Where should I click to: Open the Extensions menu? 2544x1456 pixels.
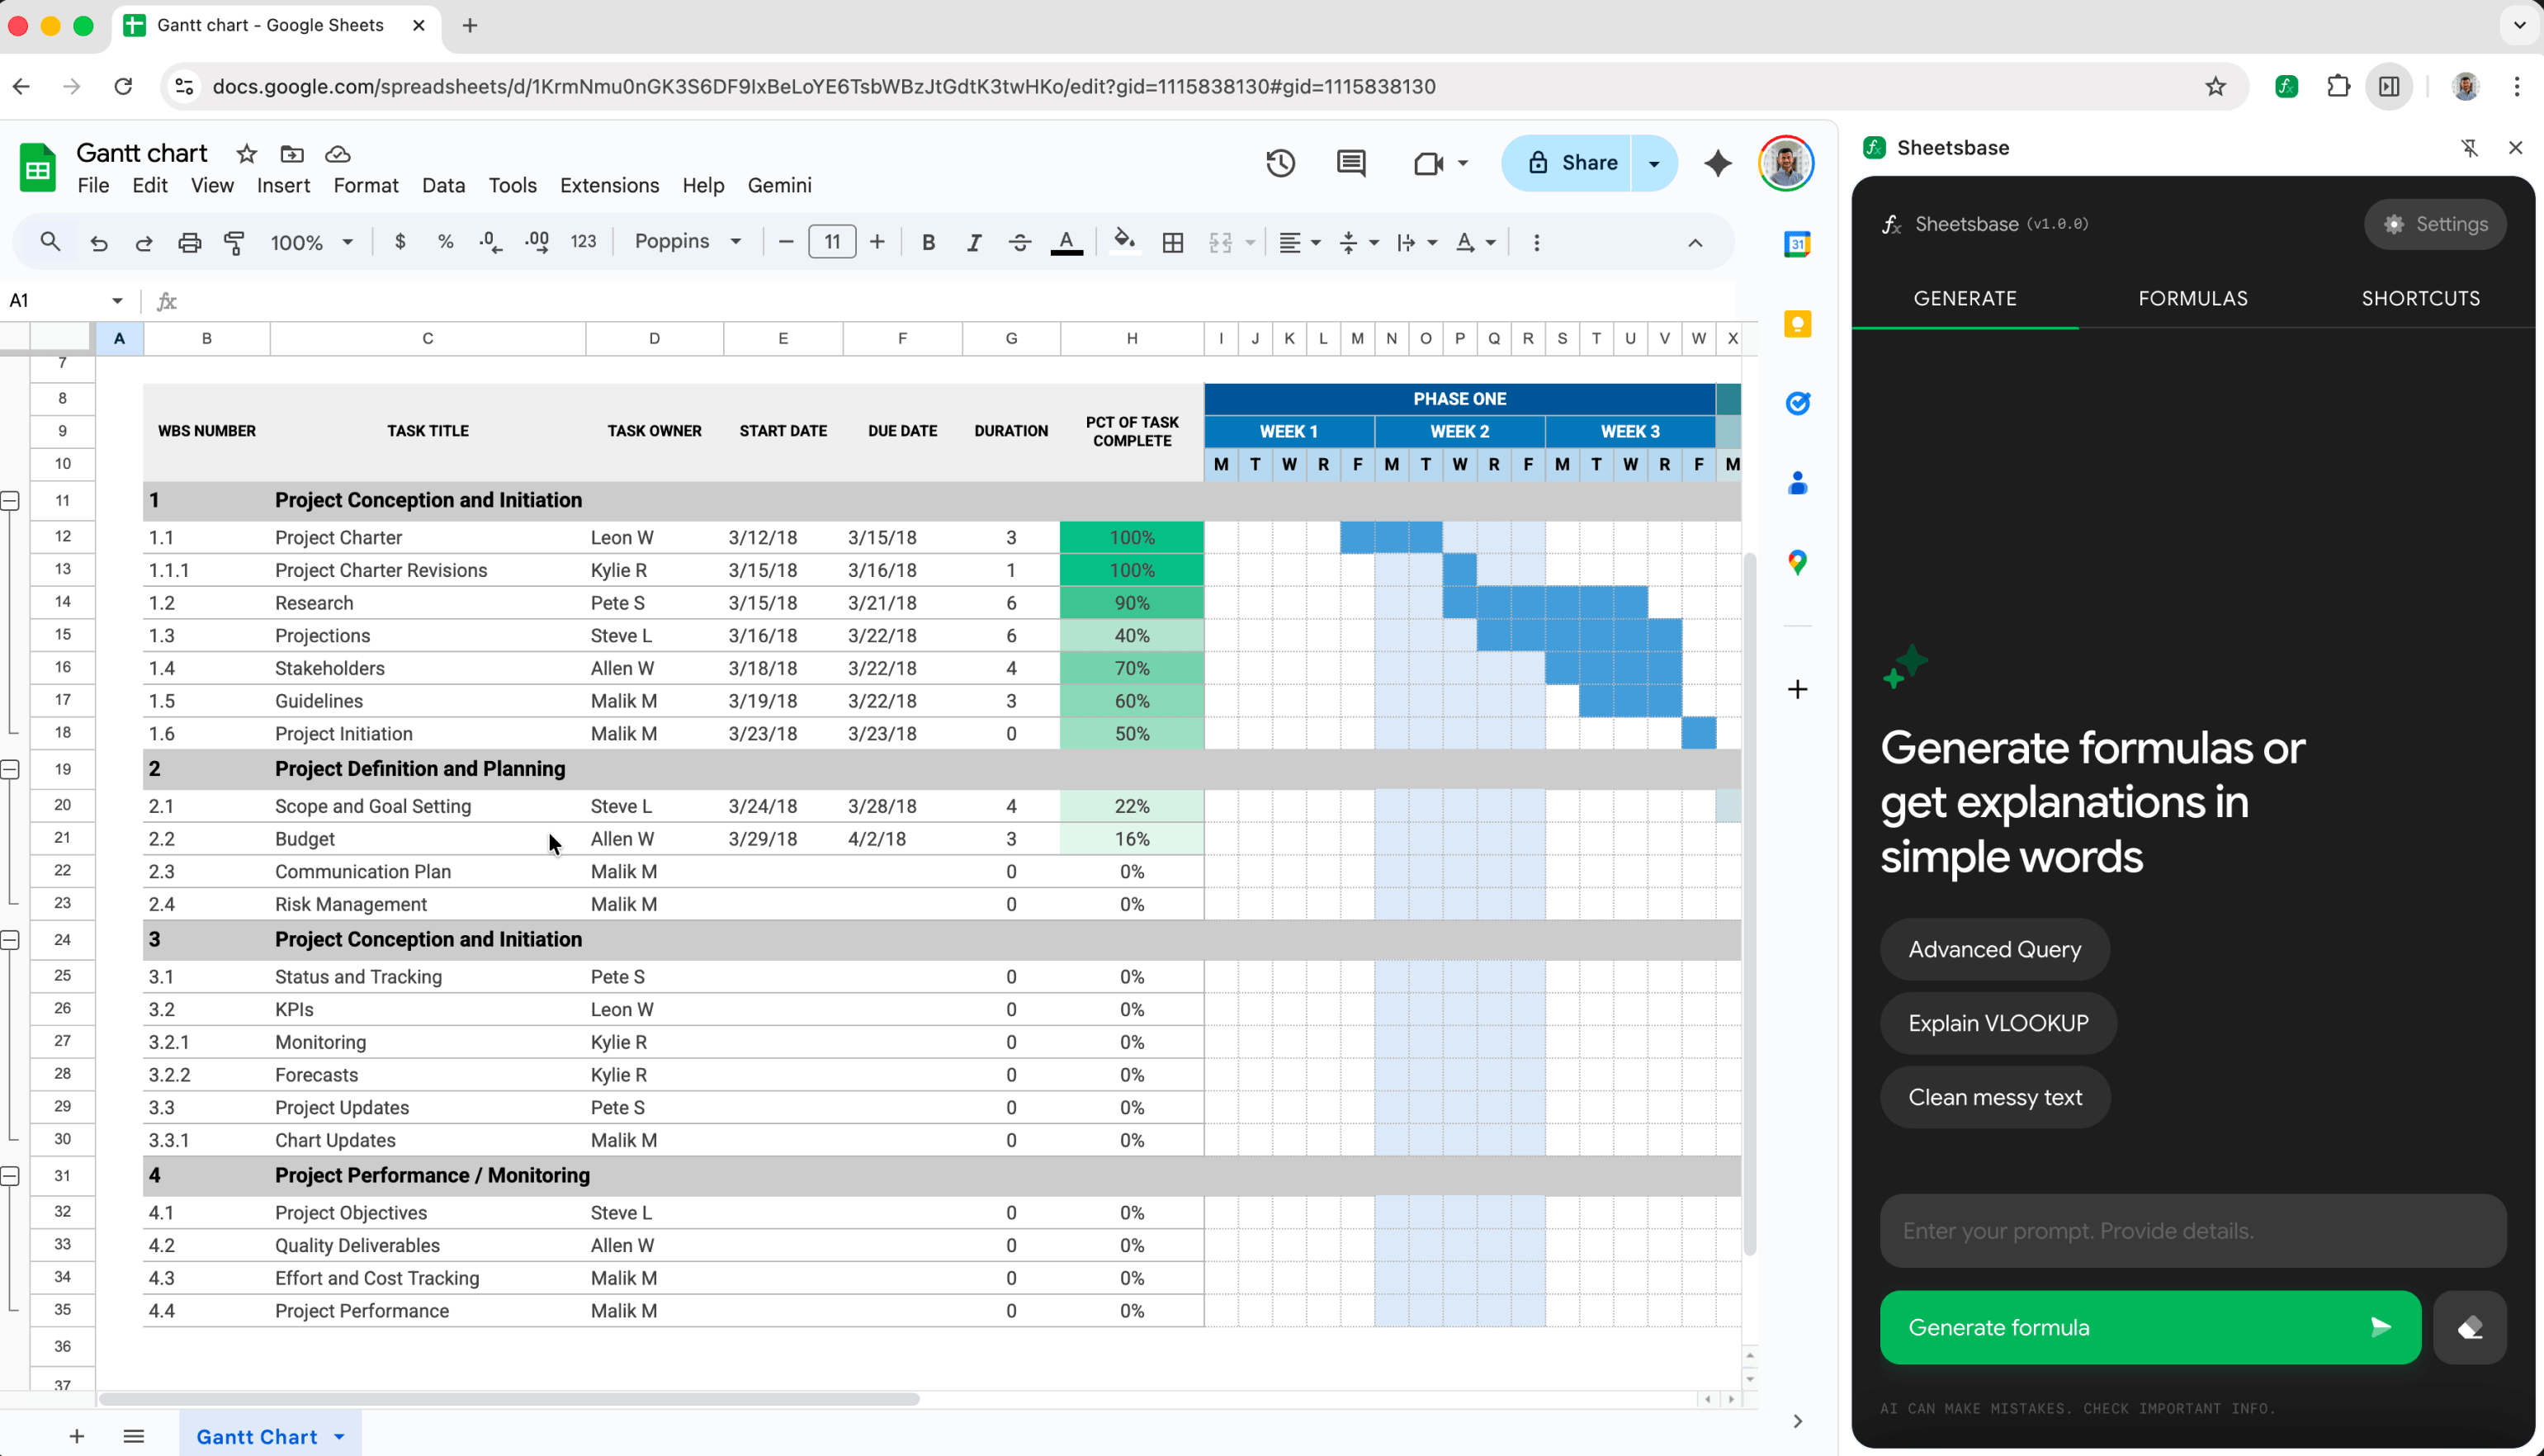click(x=609, y=185)
